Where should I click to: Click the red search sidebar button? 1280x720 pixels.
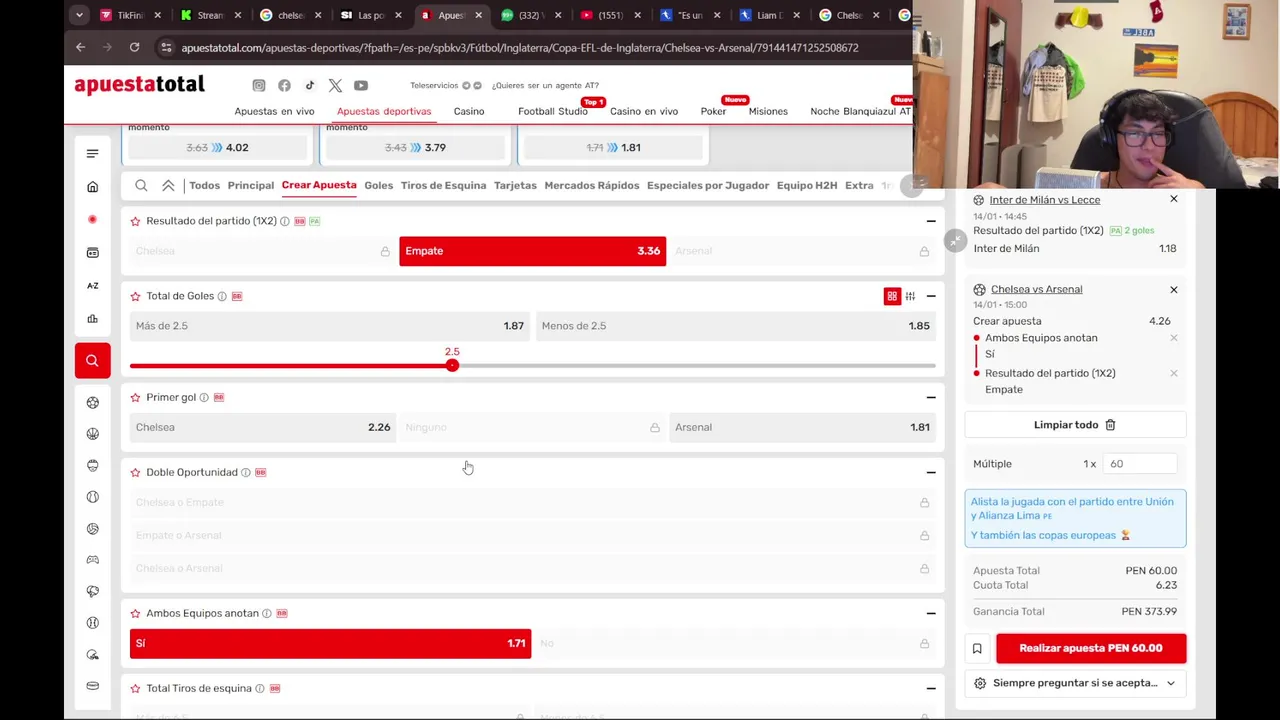92,360
